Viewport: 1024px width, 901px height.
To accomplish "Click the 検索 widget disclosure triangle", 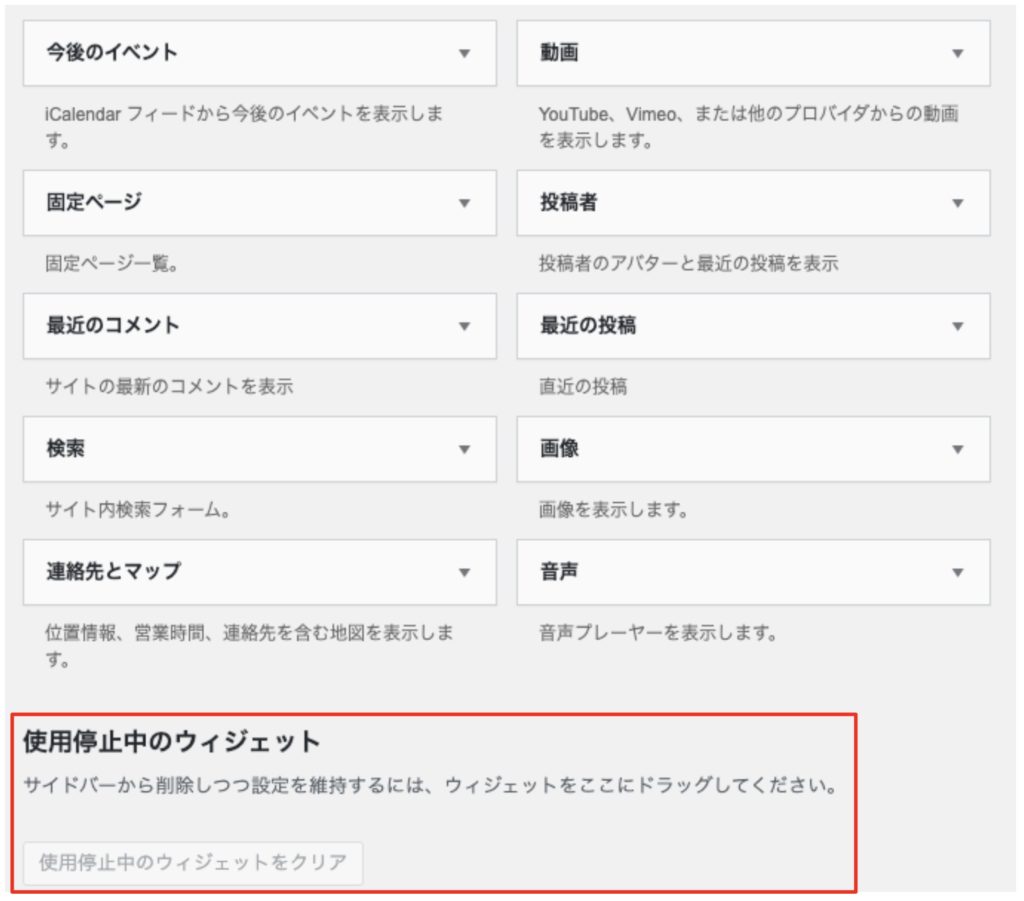I will click(x=464, y=450).
